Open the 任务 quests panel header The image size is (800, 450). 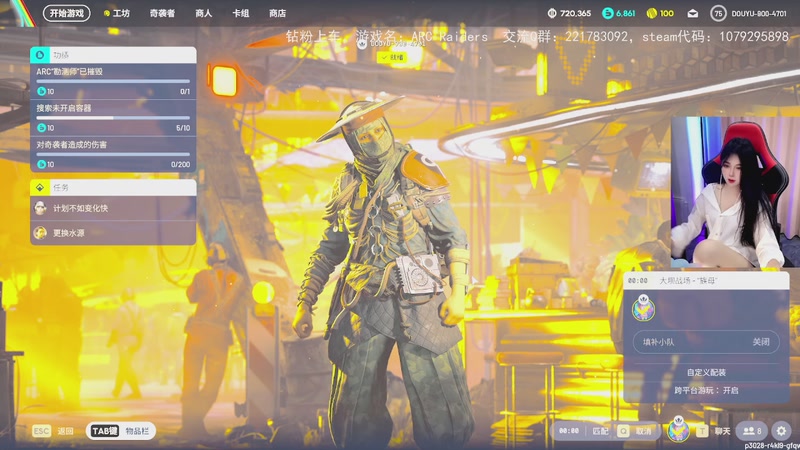pos(113,187)
